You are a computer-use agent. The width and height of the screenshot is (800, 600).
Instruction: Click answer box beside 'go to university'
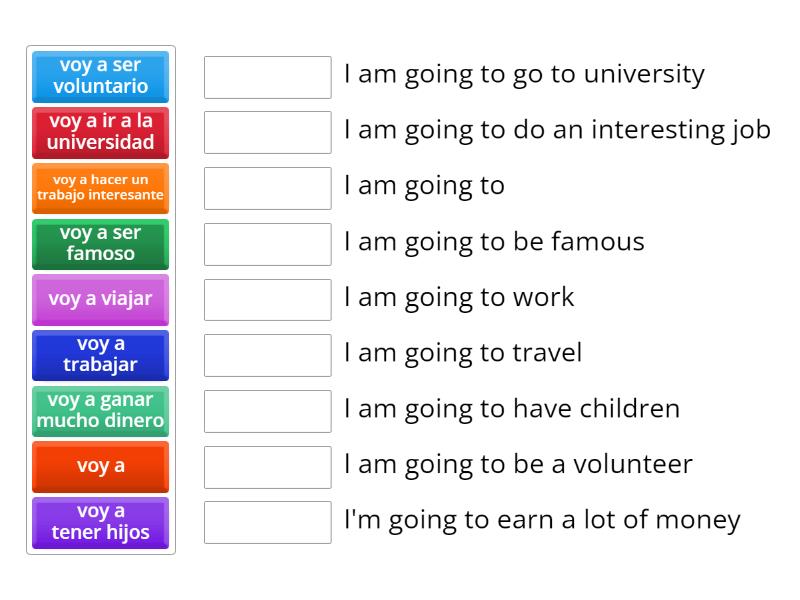click(x=267, y=77)
